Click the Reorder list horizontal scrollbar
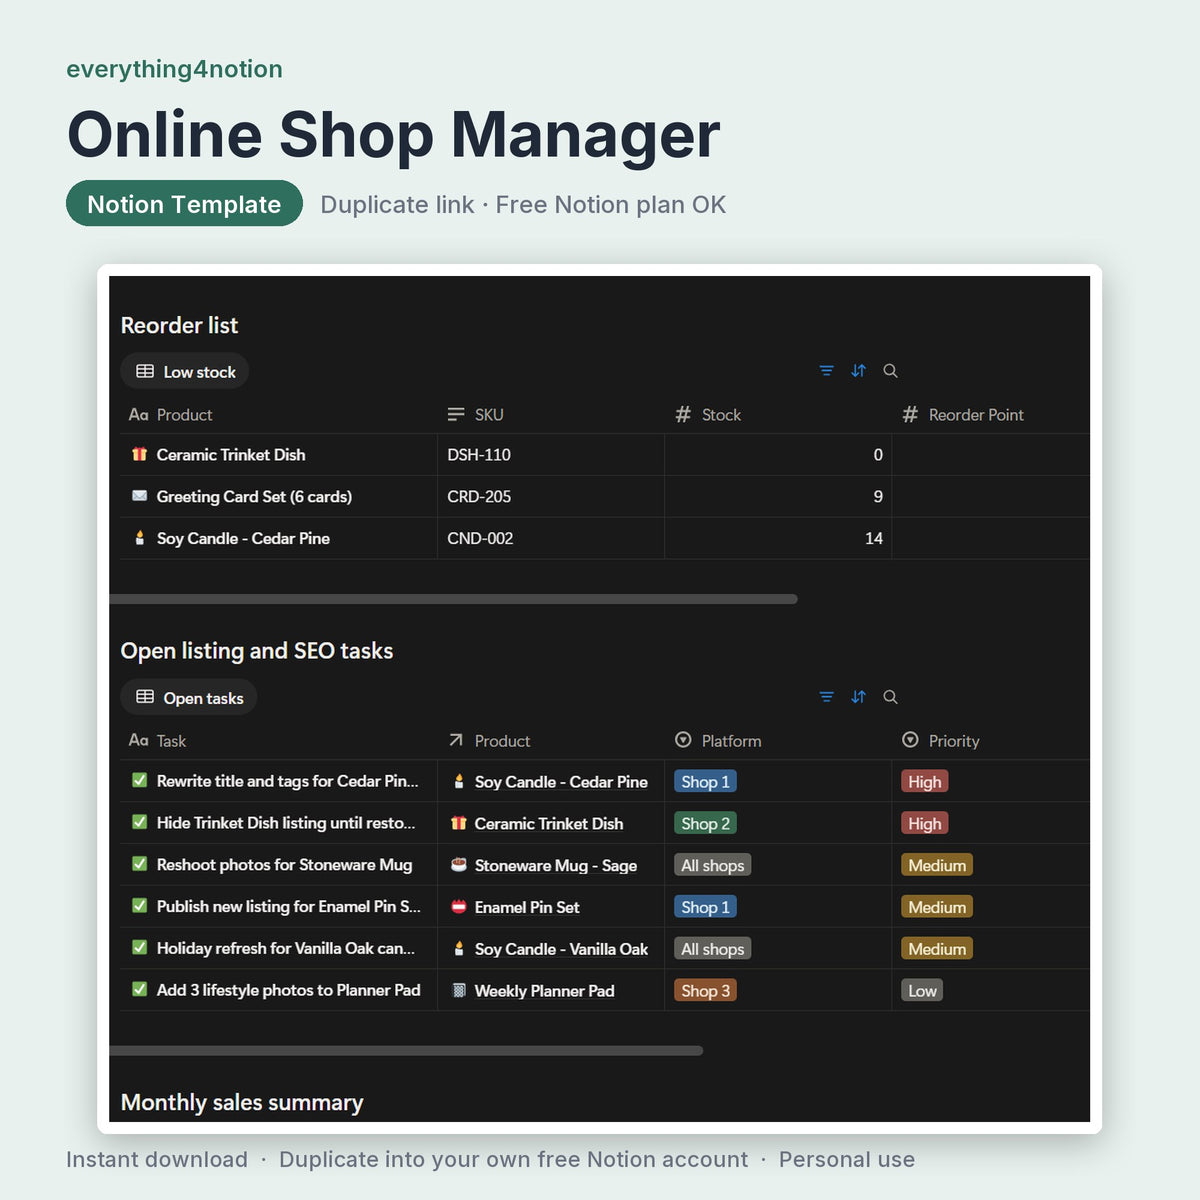 pos(453,599)
